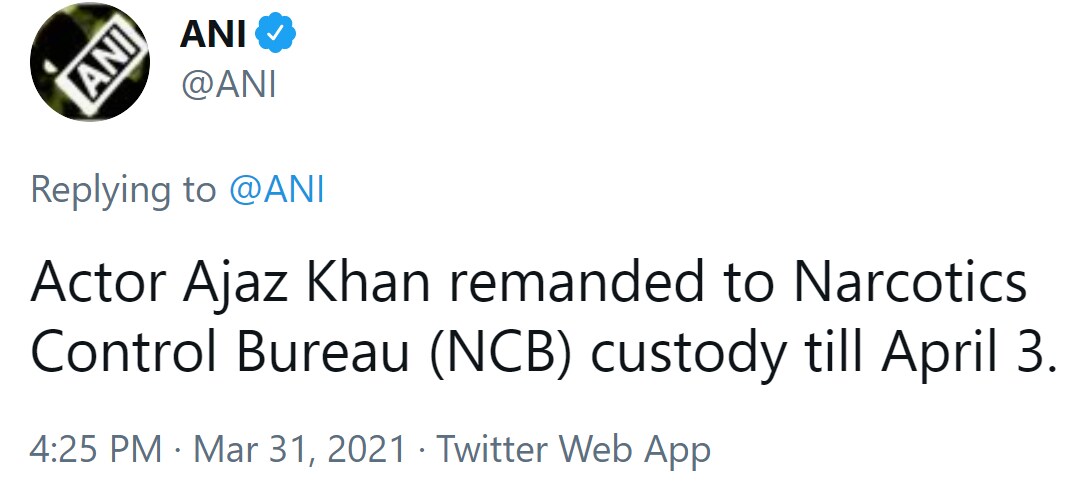
Task: Click the word 'Khan' in tweet
Action: [x=367, y=283]
